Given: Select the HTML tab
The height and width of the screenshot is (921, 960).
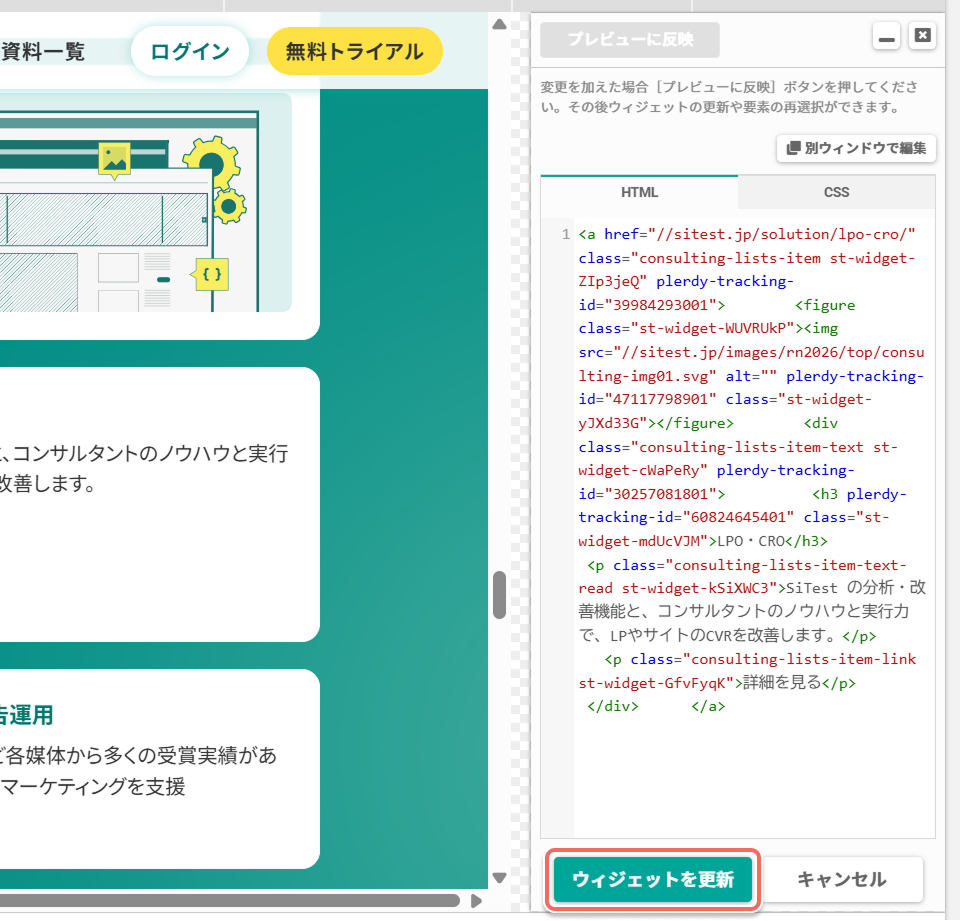Looking at the screenshot, I should click(639, 192).
